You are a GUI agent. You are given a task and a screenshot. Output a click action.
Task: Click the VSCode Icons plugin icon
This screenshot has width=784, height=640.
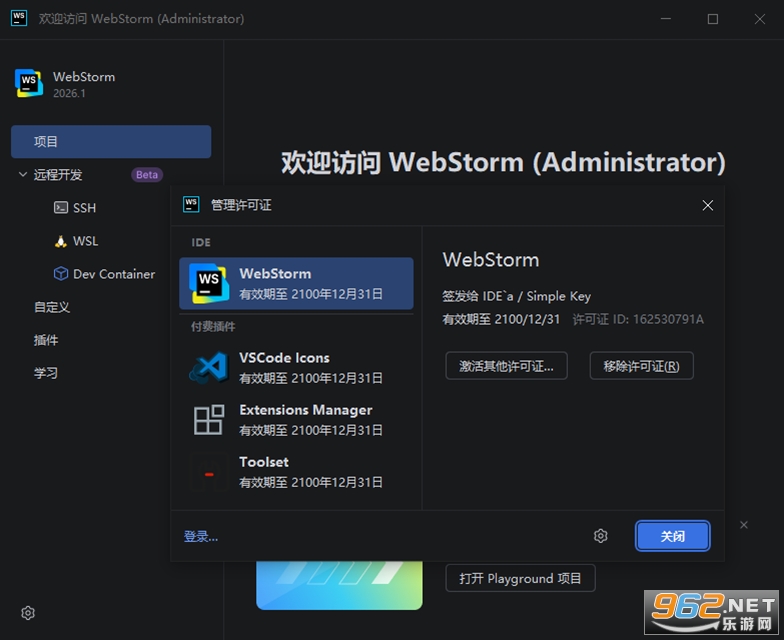click(209, 368)
